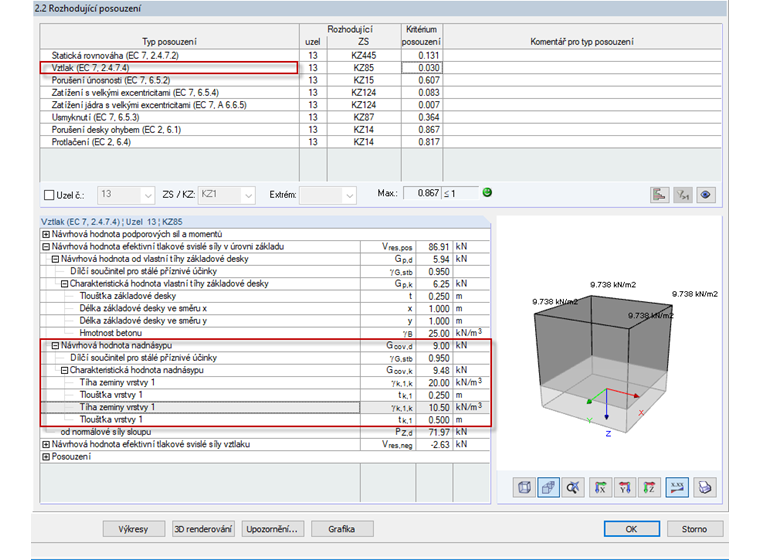Click the Max value field 0.867
This screenshot has height=560, width=760.
tap(422, 193)
